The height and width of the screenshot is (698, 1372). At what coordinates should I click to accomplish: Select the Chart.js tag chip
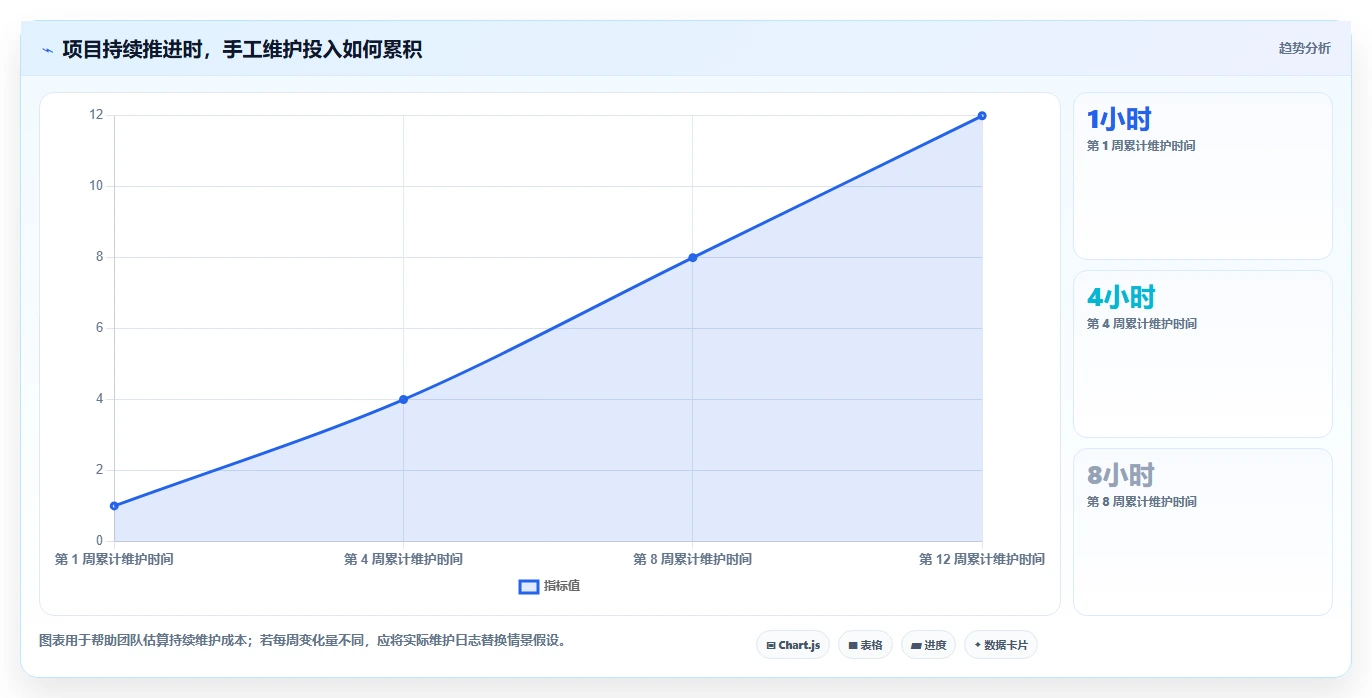click(792, 645)
